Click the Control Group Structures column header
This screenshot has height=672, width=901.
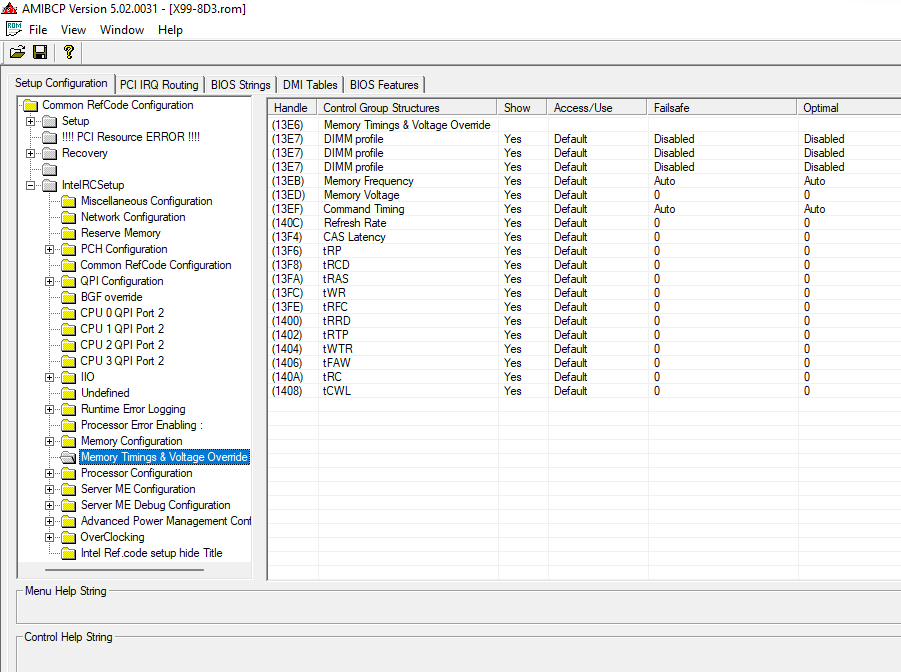[407, 107]
